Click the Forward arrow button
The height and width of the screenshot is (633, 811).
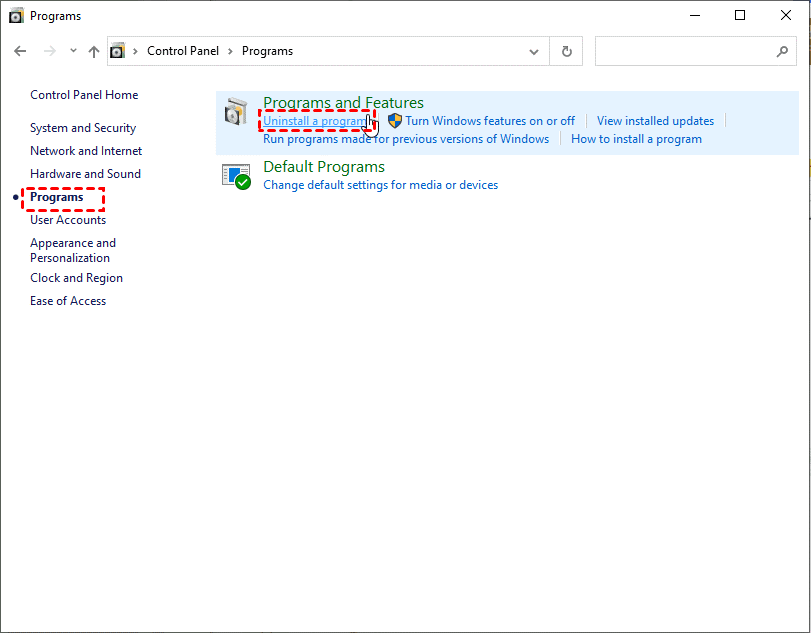click(x=50, y=51)
